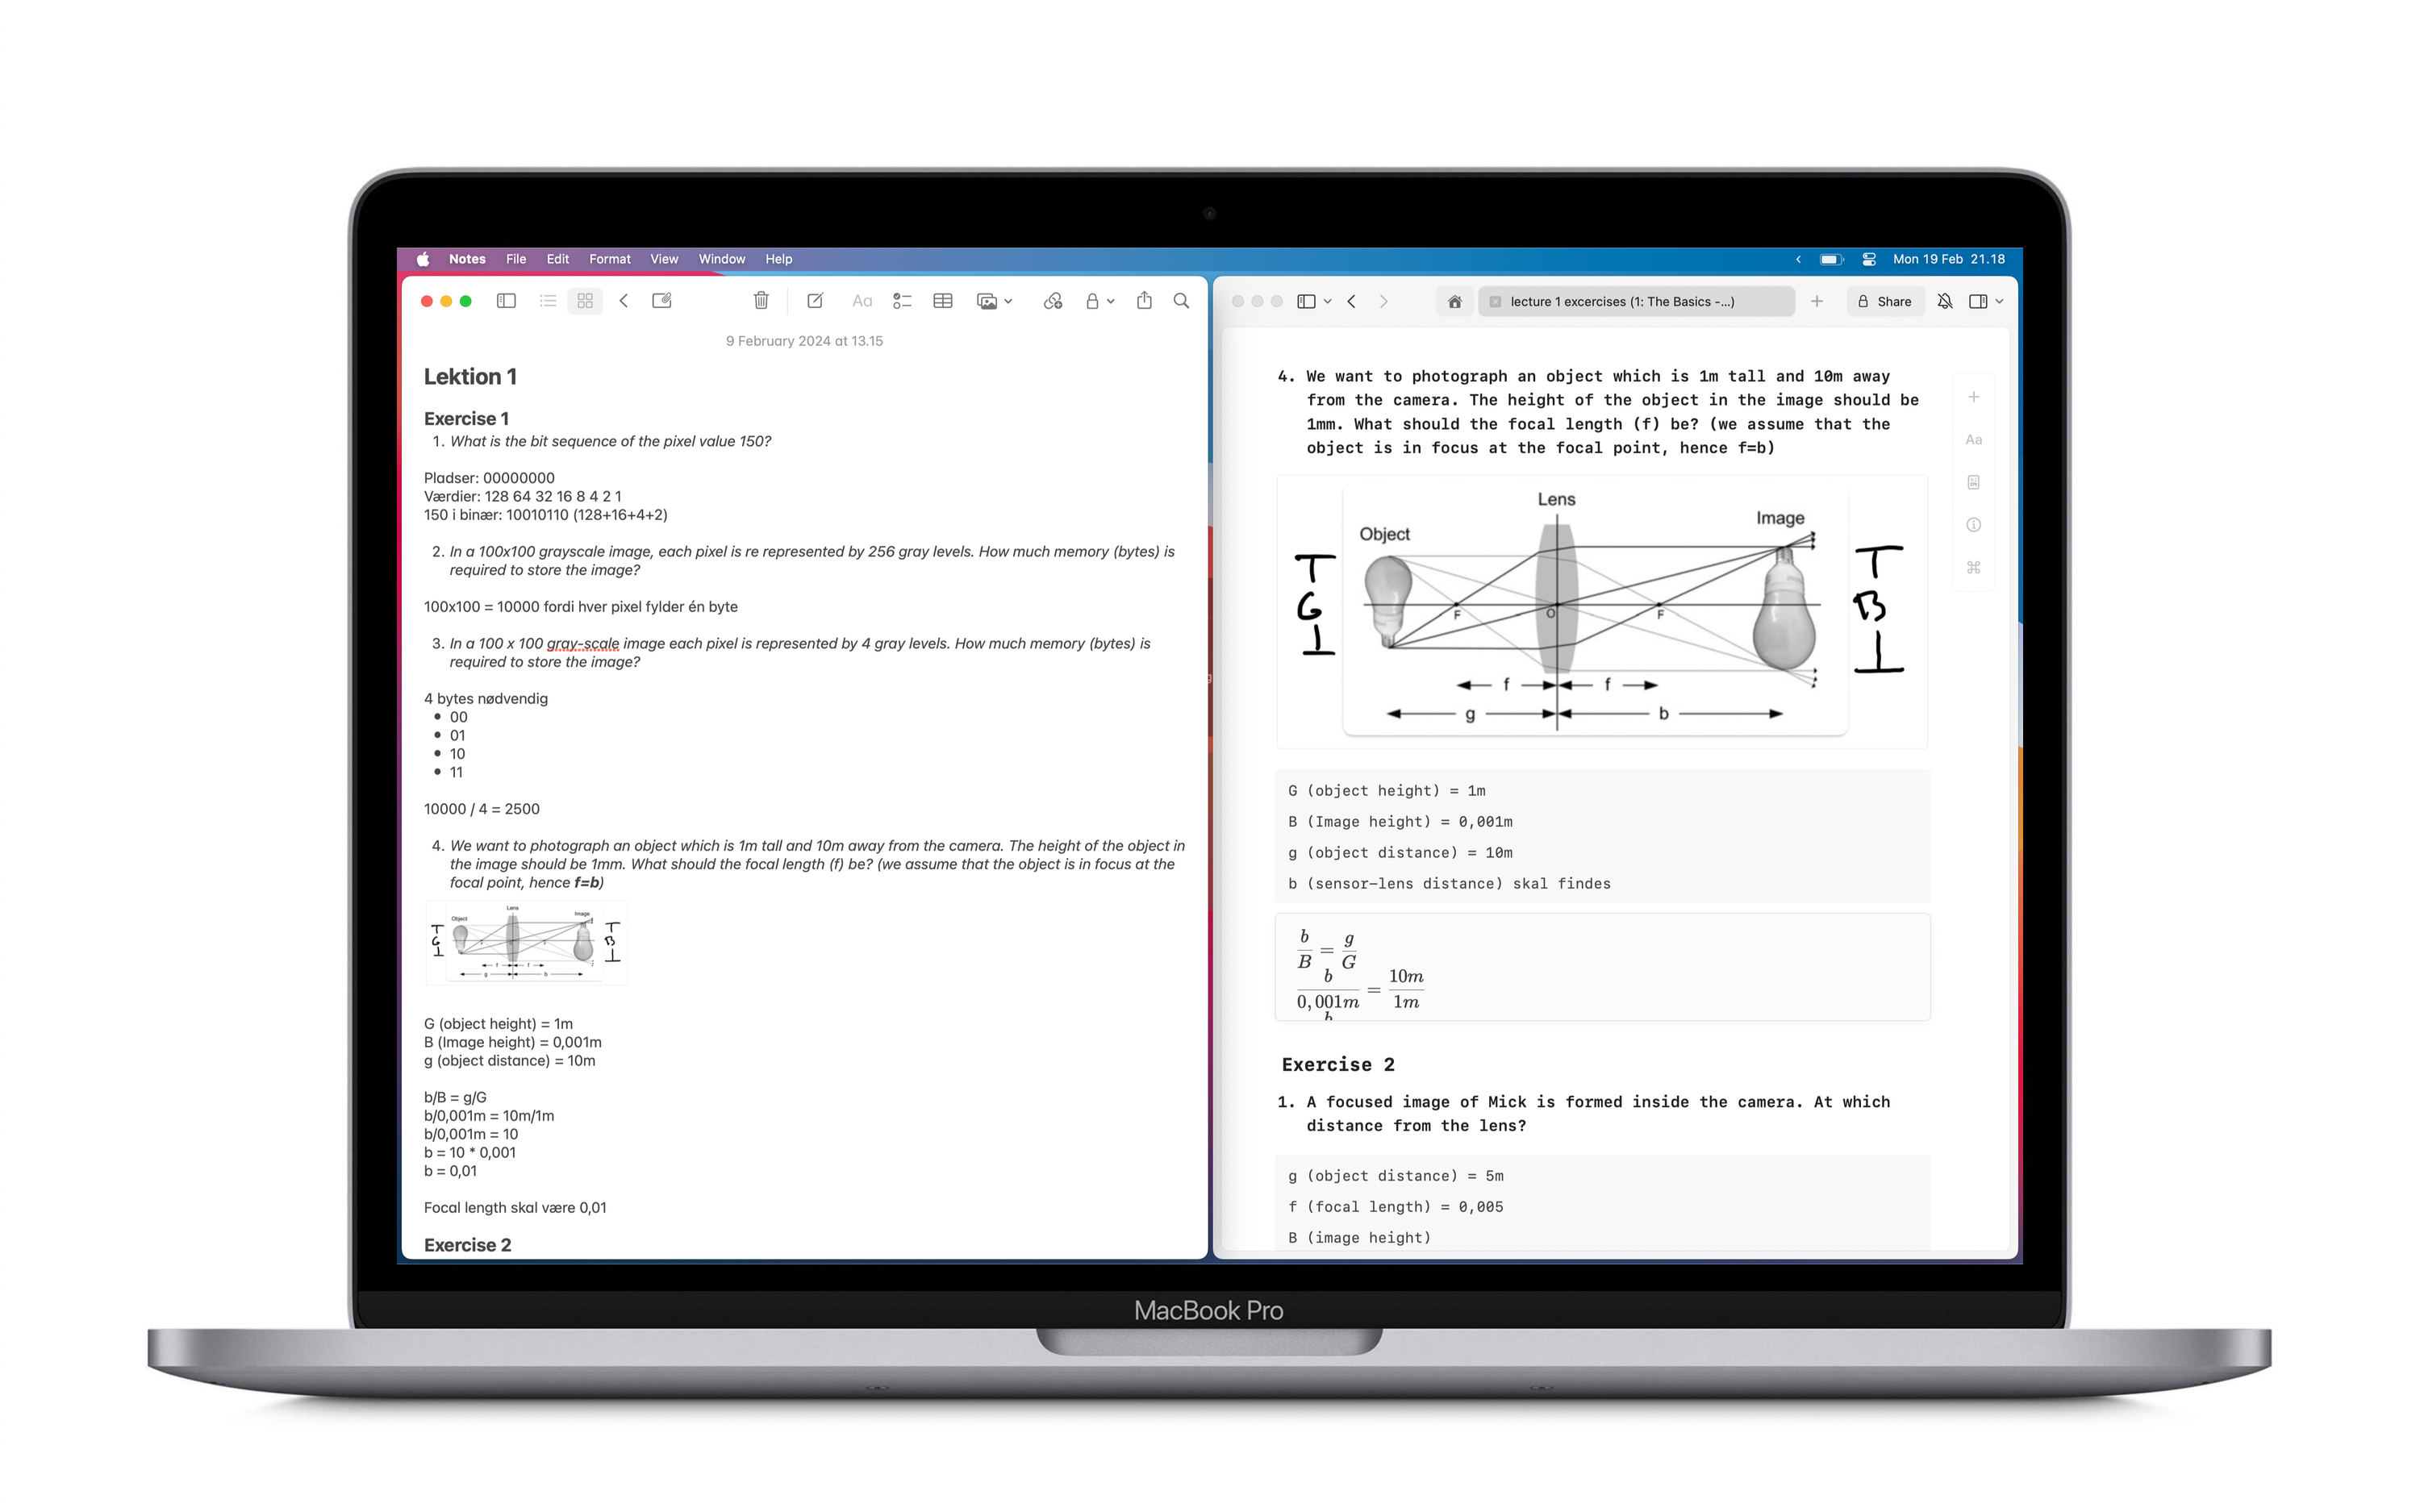The image size is (2420, 1512).
Task: Drag the vertical split divider between Notes and Safari
Action: tap(1208, 766)
